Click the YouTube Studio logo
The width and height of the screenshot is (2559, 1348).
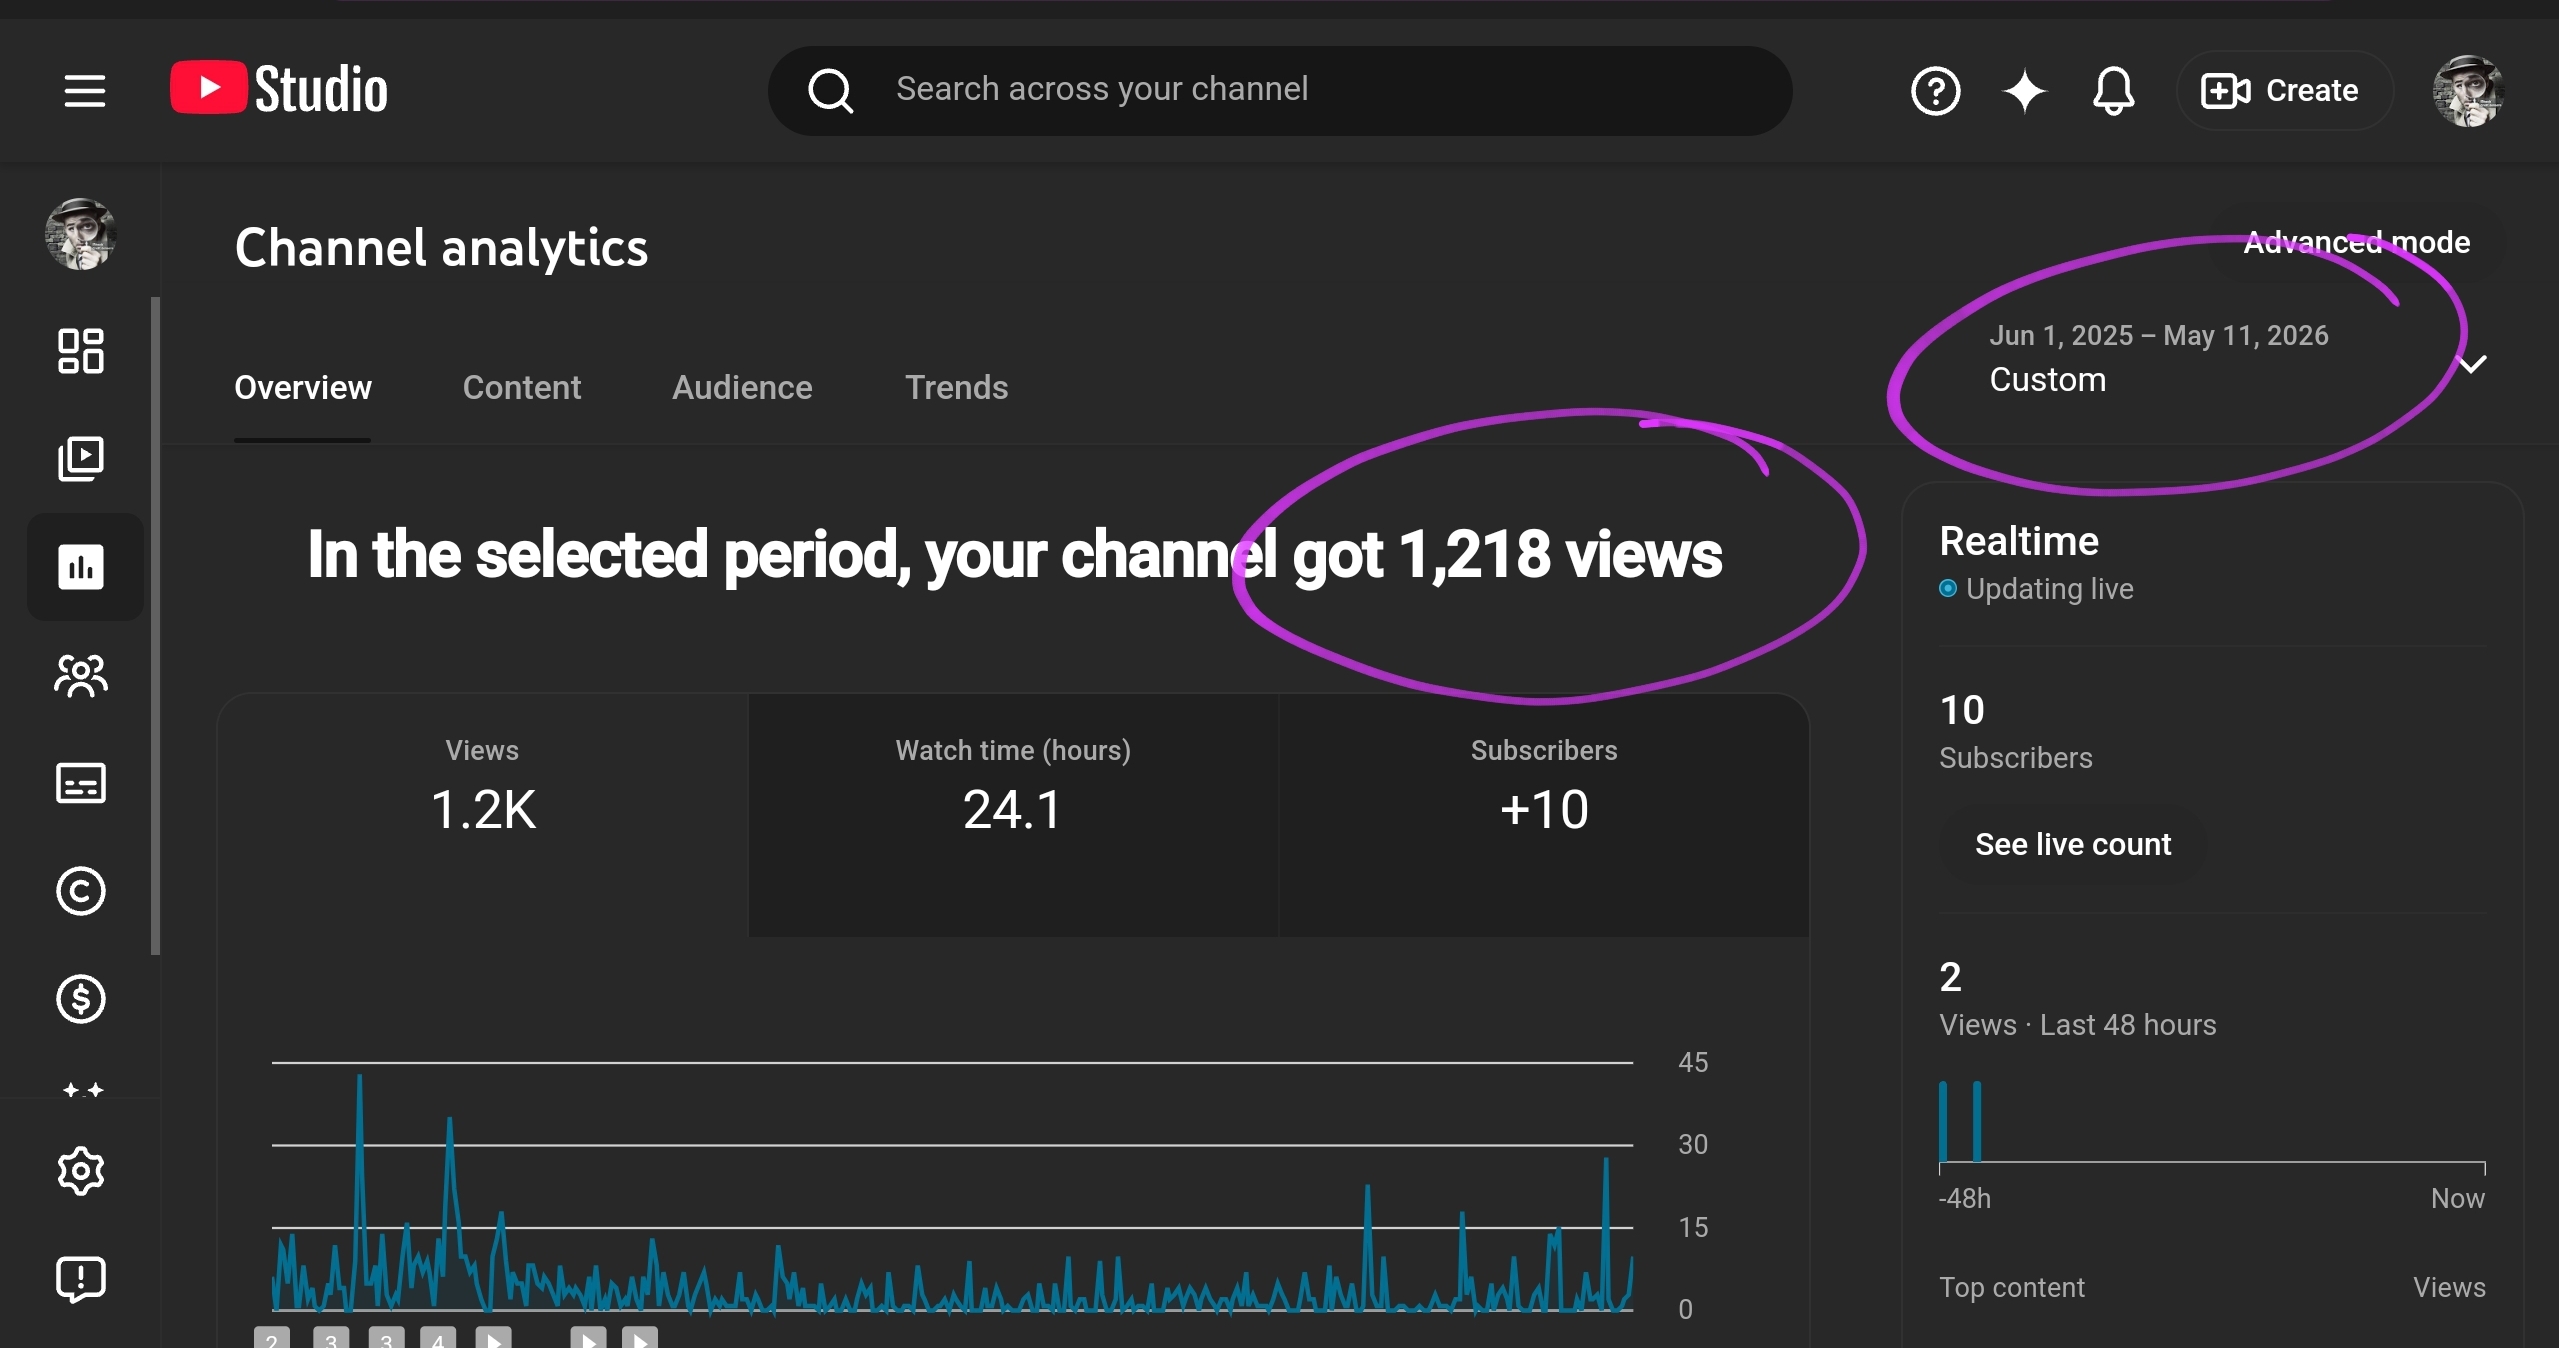279,89
